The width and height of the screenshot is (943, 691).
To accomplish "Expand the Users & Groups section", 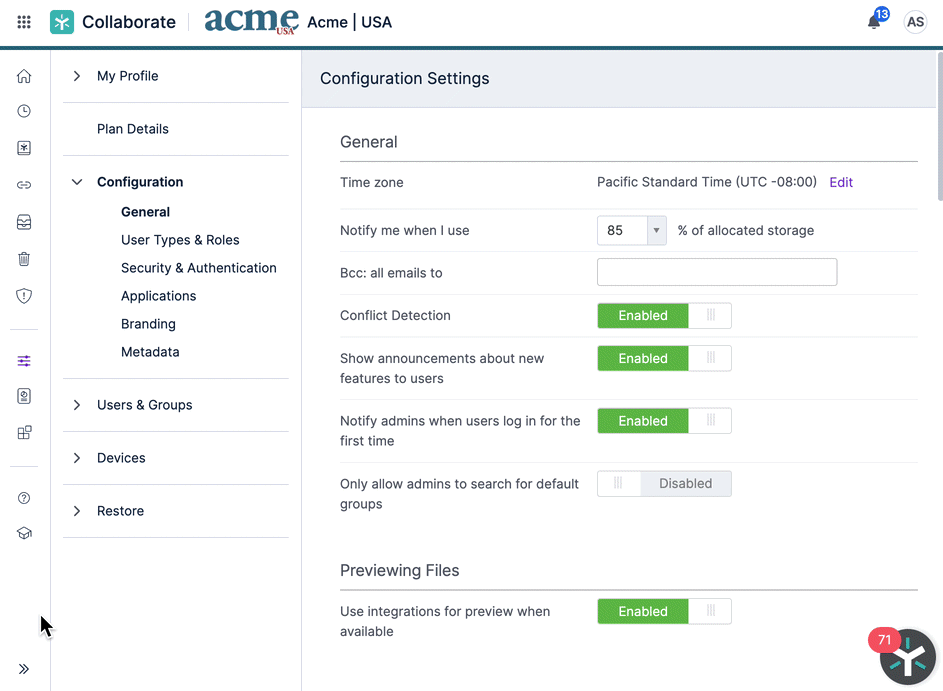I will [77, 405].
